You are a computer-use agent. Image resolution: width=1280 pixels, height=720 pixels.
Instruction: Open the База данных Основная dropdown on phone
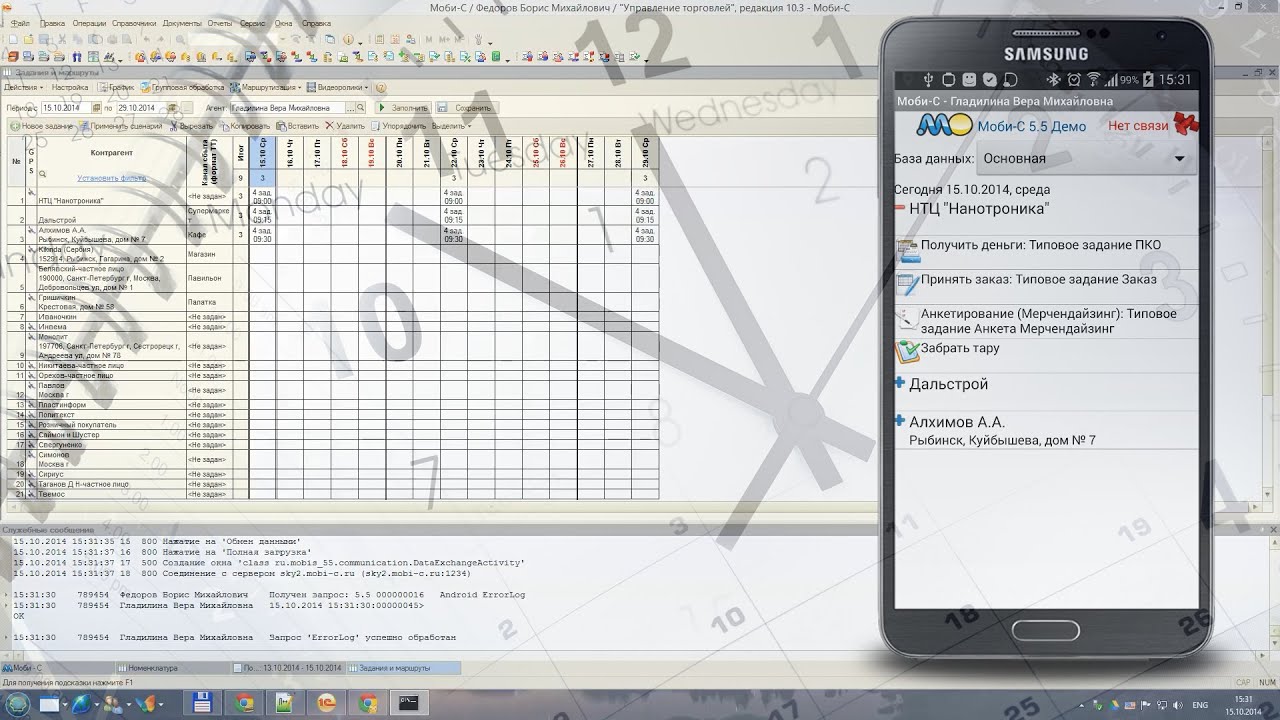(1085, 158)
